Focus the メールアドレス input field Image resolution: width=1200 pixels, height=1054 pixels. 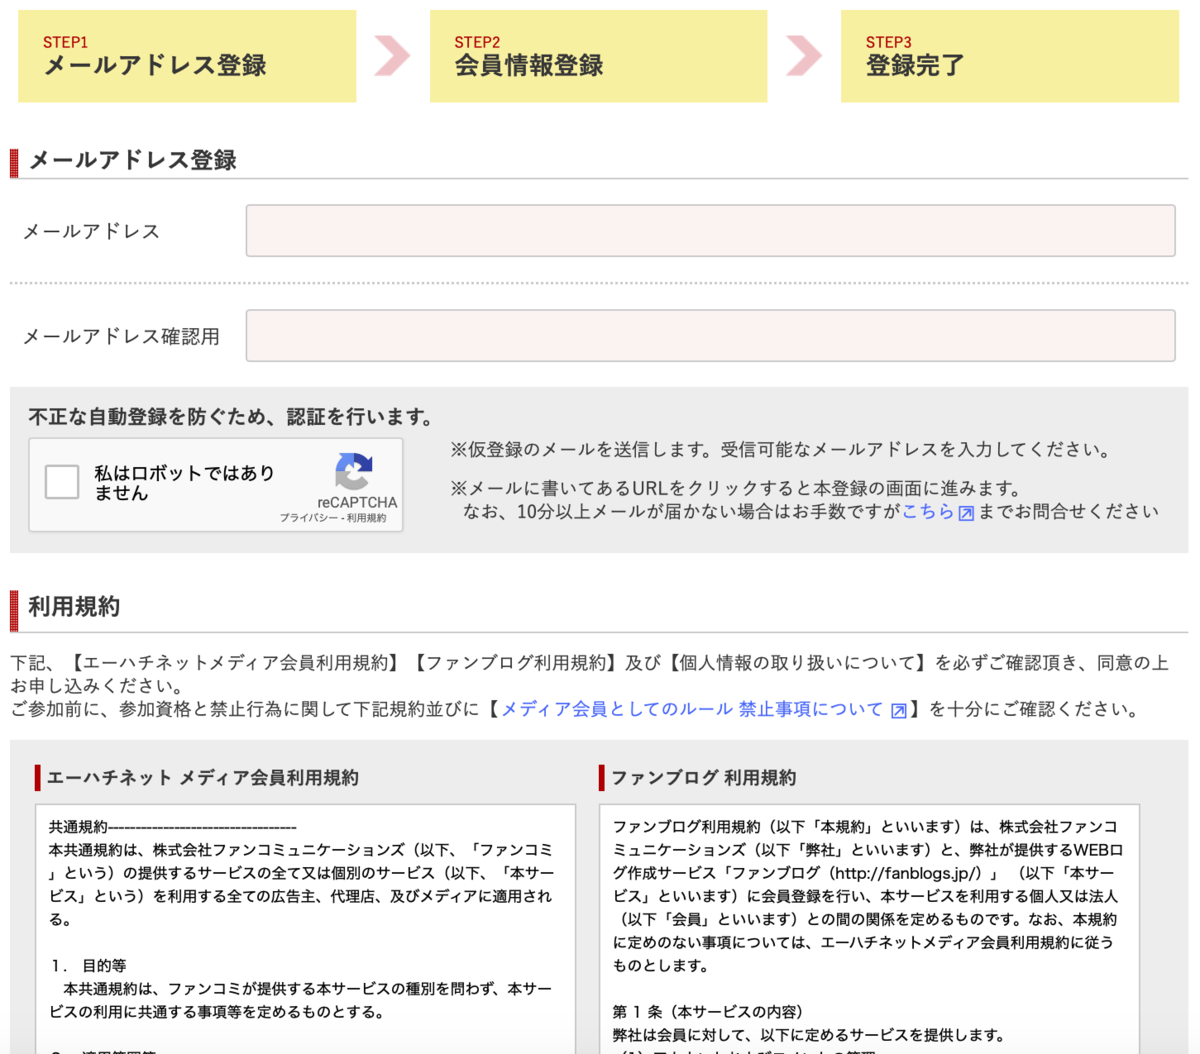[710, 231]
